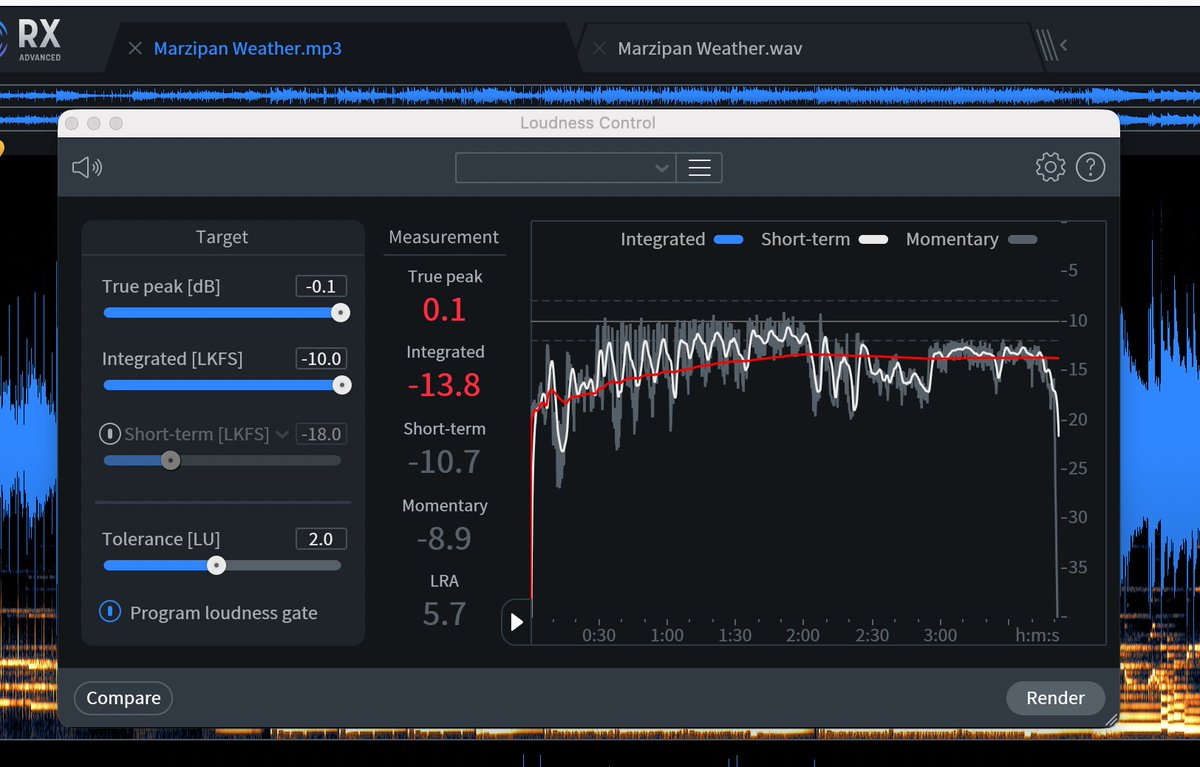Edit the True peak value field

pyautogui.click(x=321, y=286)
